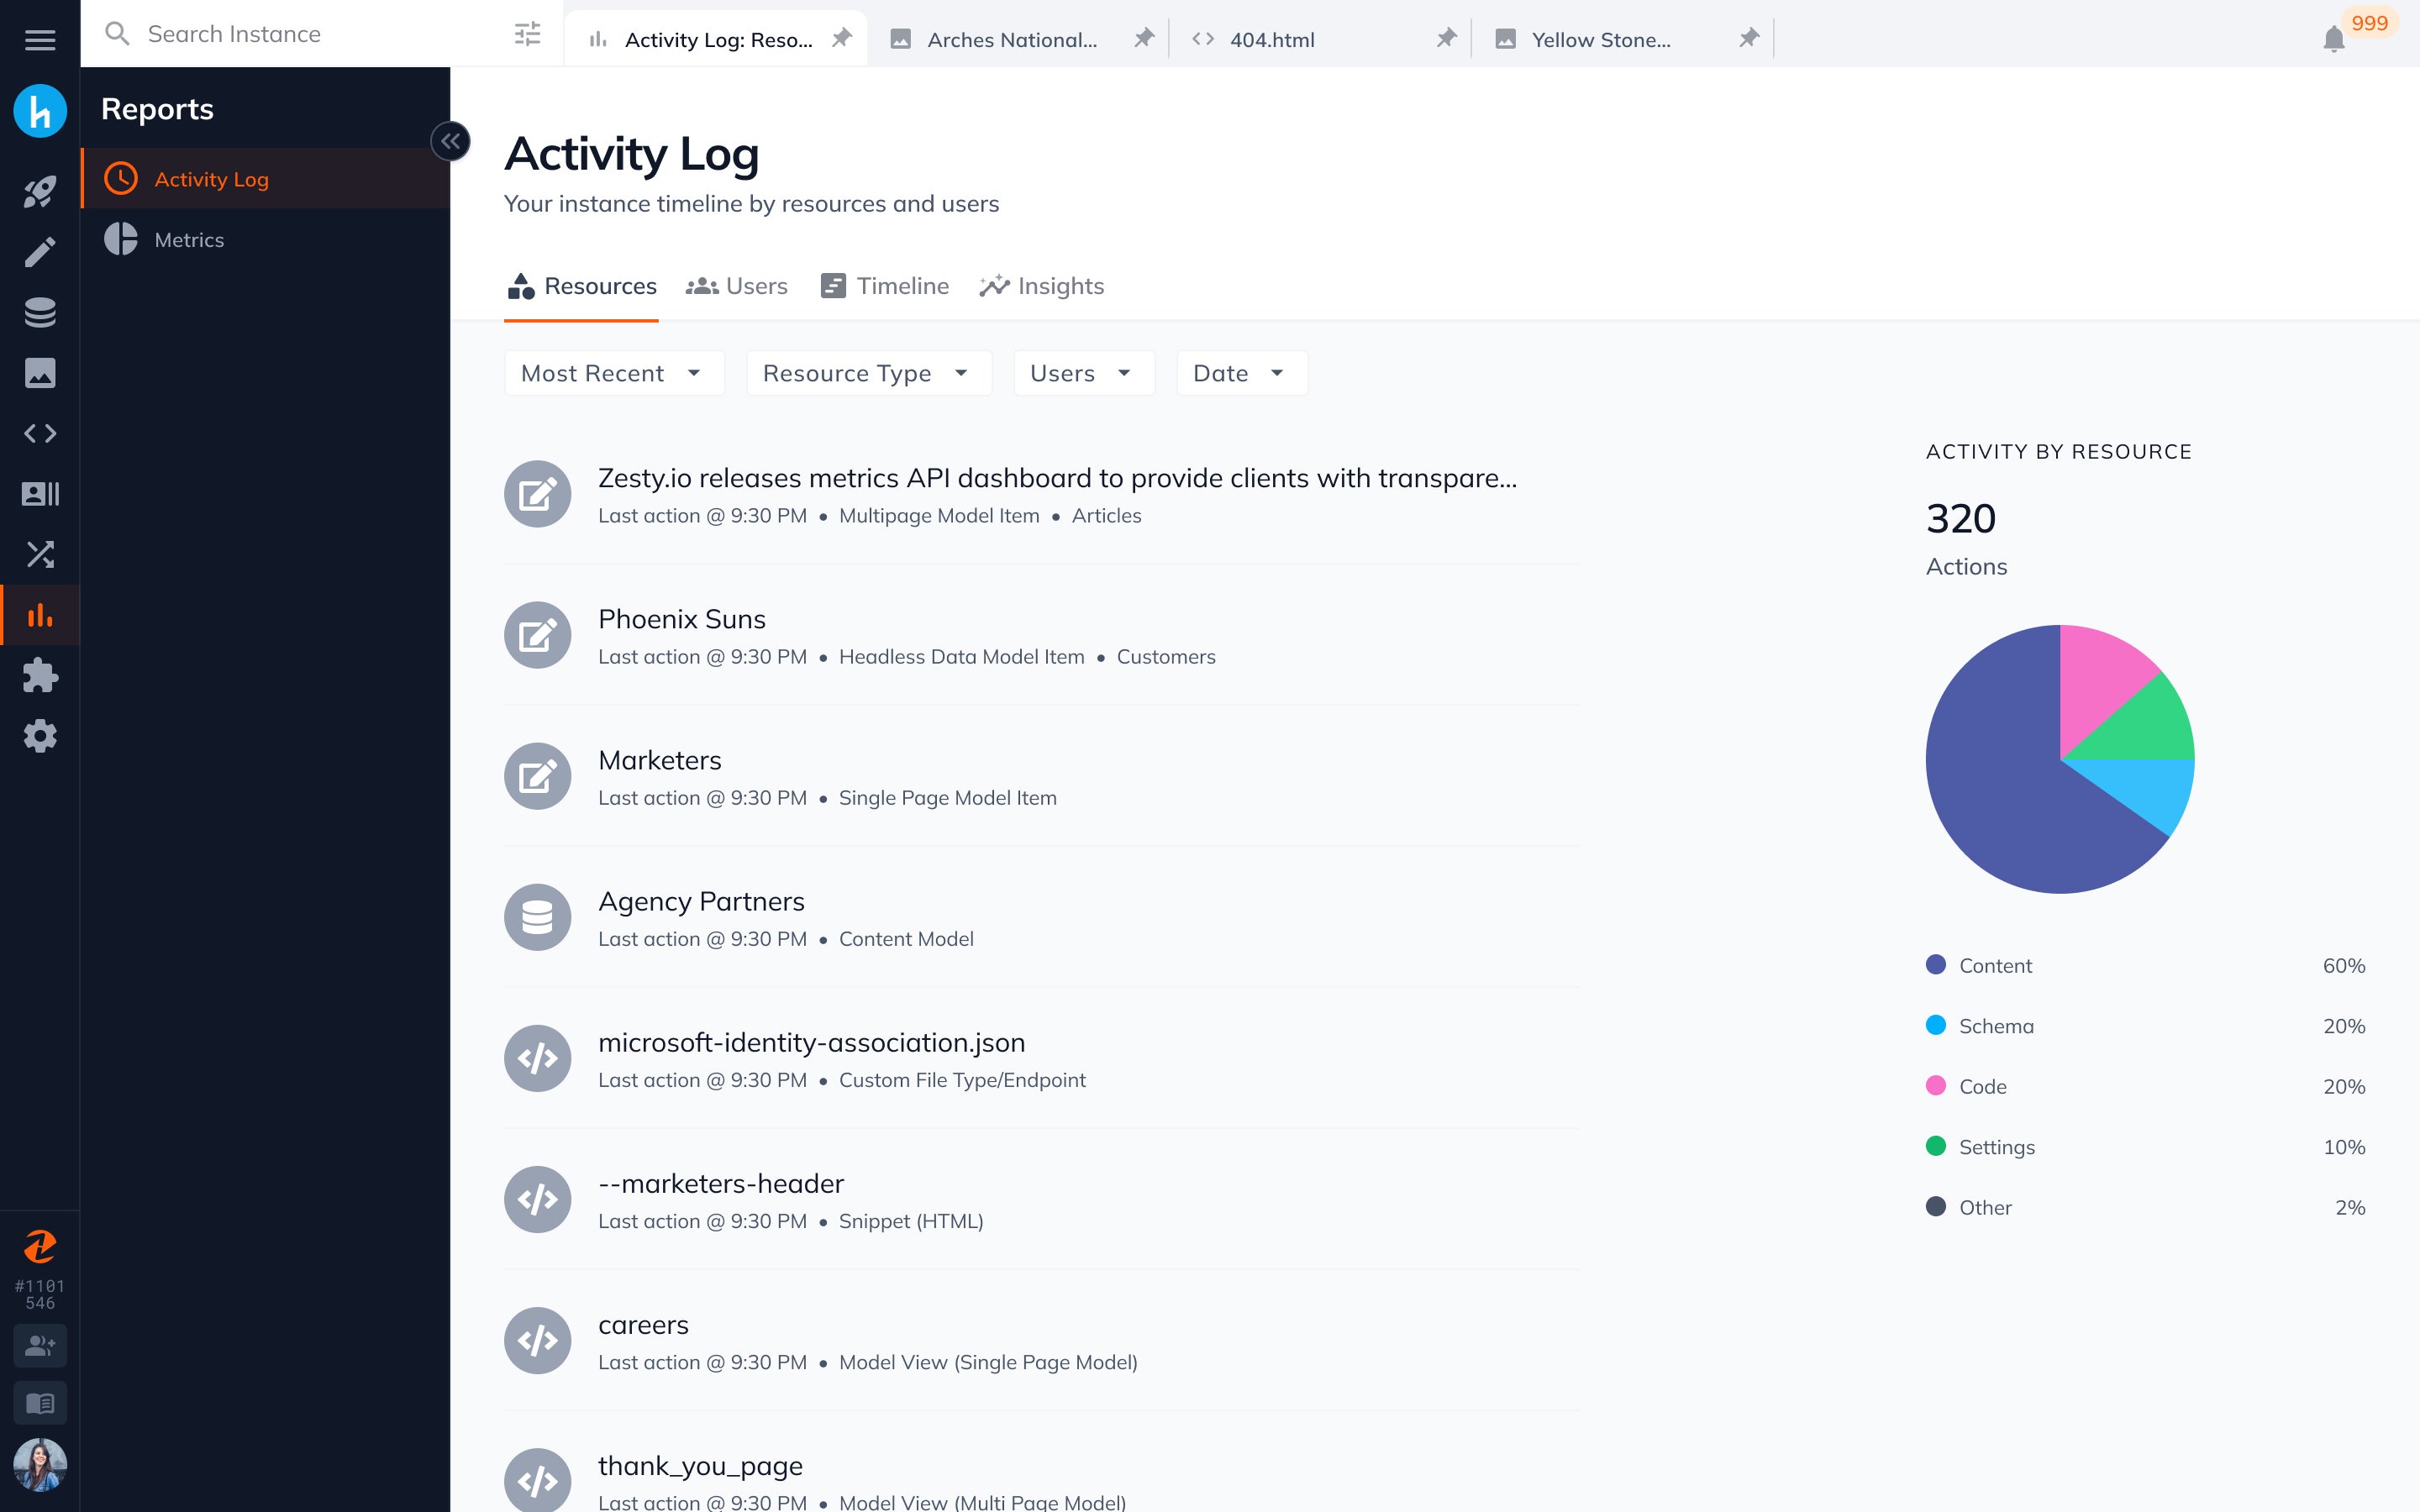Screen dimensions: 2420x1512
Task: Unpin the Yellow Stone tab
Action: point(1748,38)
